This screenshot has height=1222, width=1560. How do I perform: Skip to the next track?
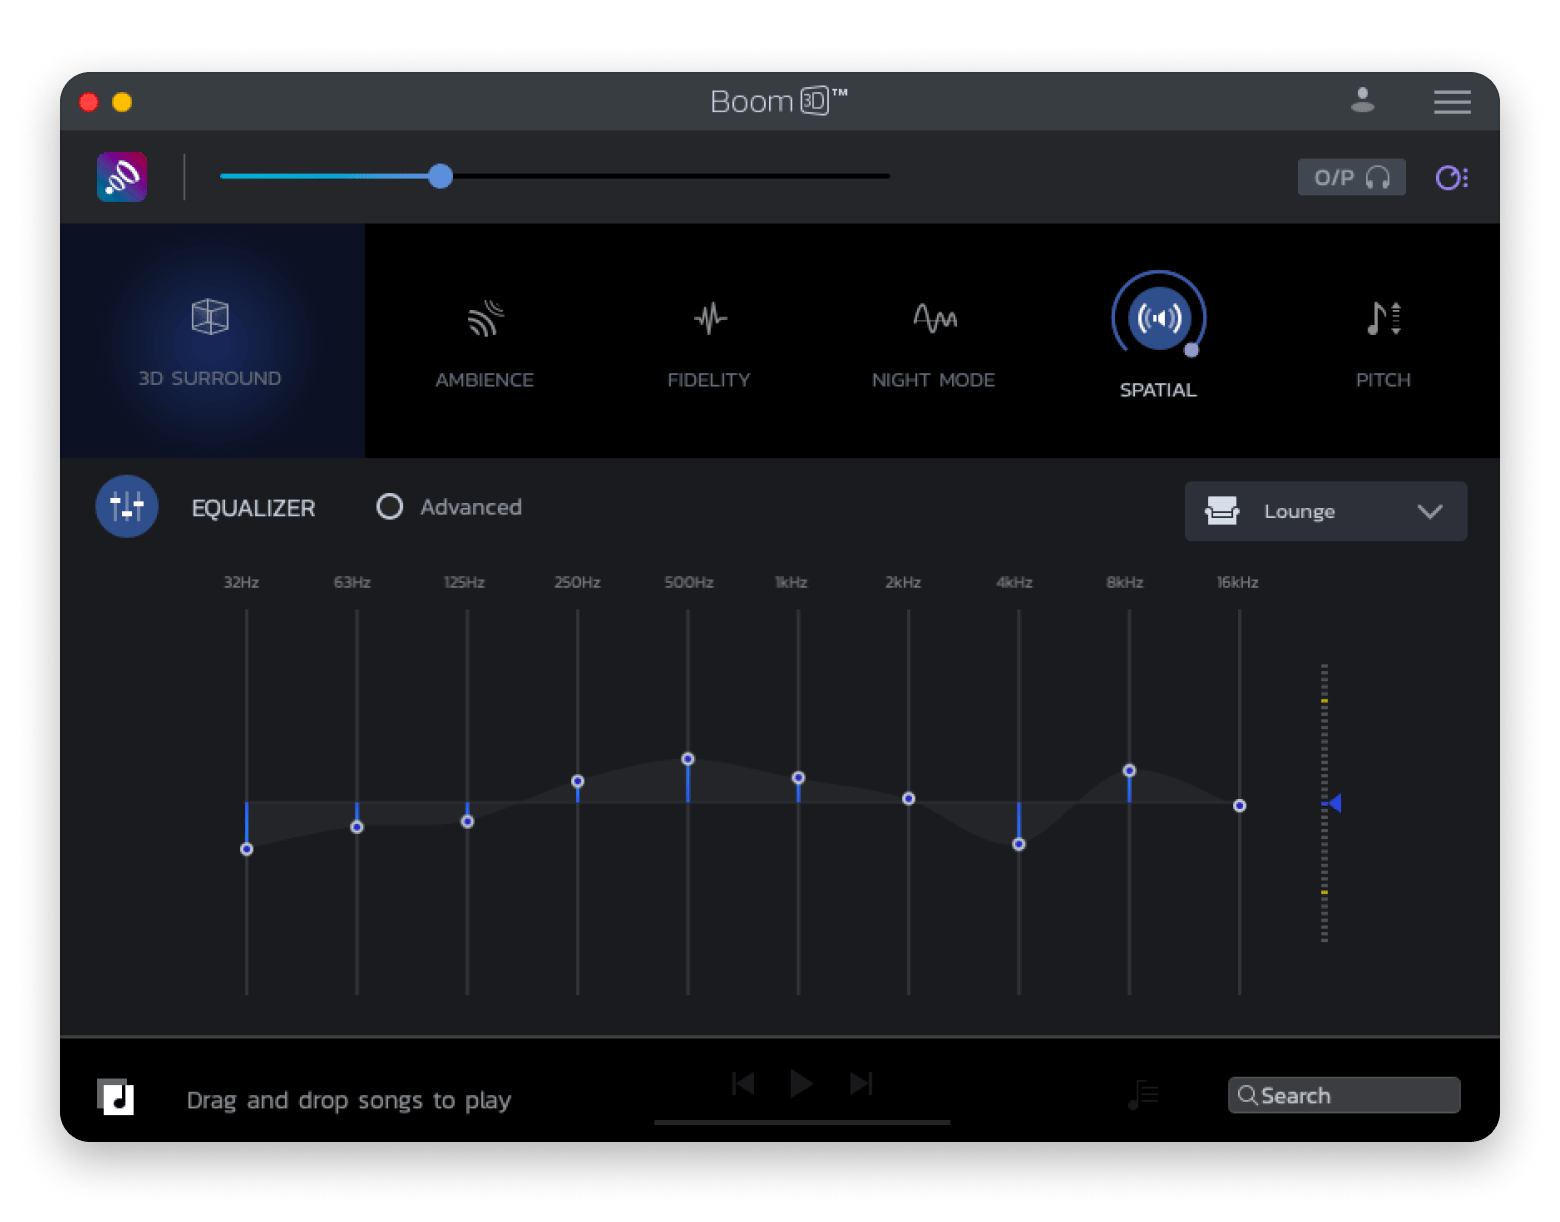click(861, 1084)
